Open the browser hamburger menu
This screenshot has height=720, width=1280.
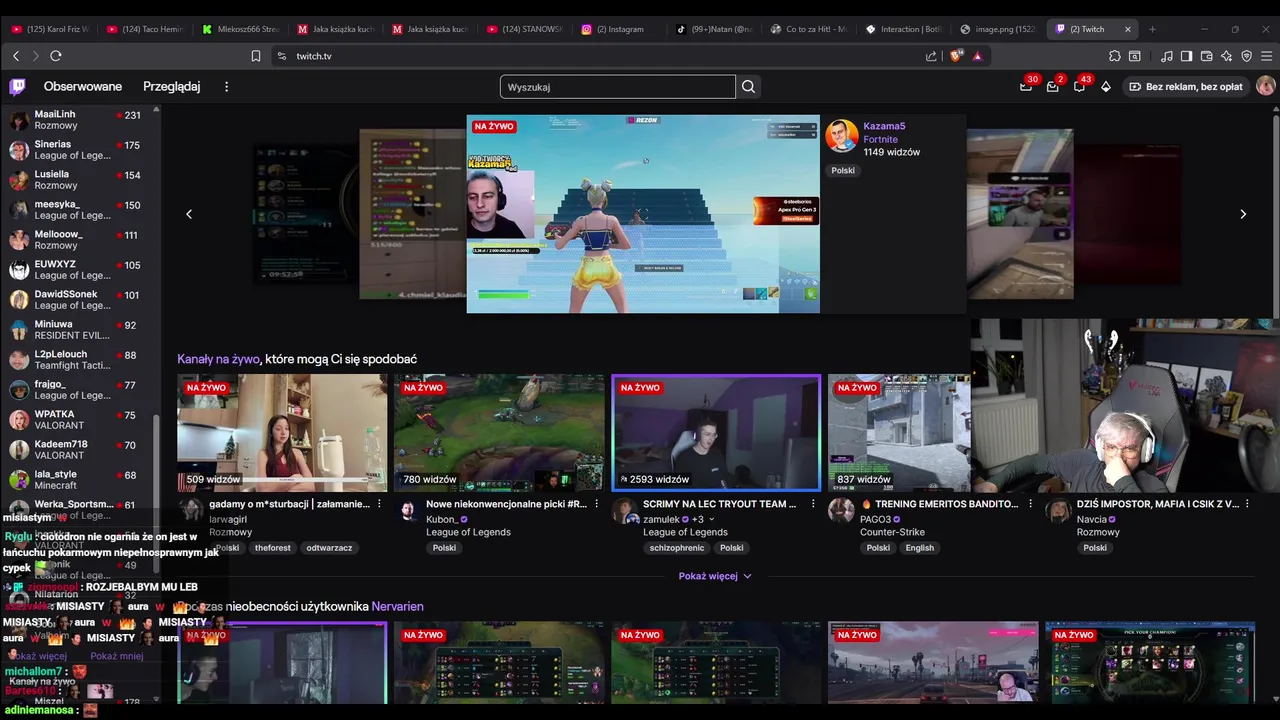coord(1267,56)
